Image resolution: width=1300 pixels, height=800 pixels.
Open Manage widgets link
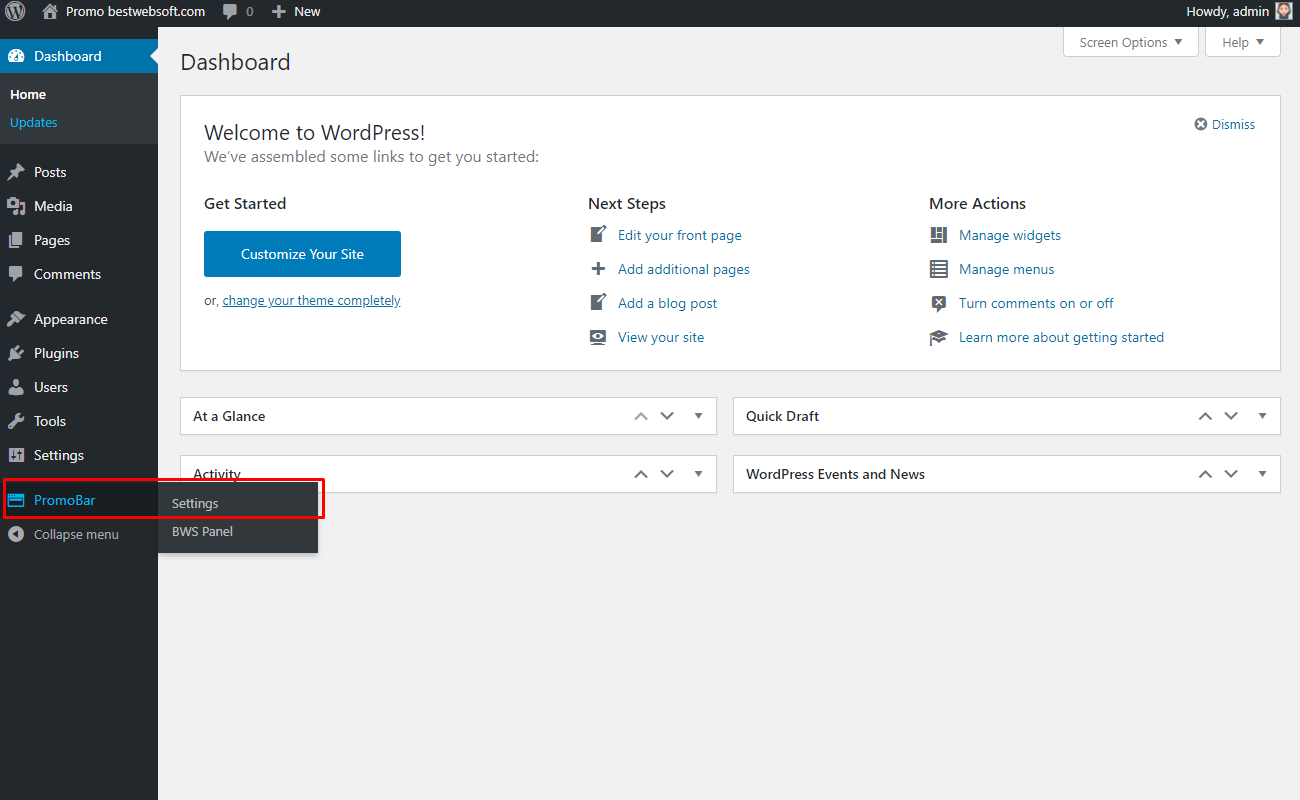point(1010,235)
